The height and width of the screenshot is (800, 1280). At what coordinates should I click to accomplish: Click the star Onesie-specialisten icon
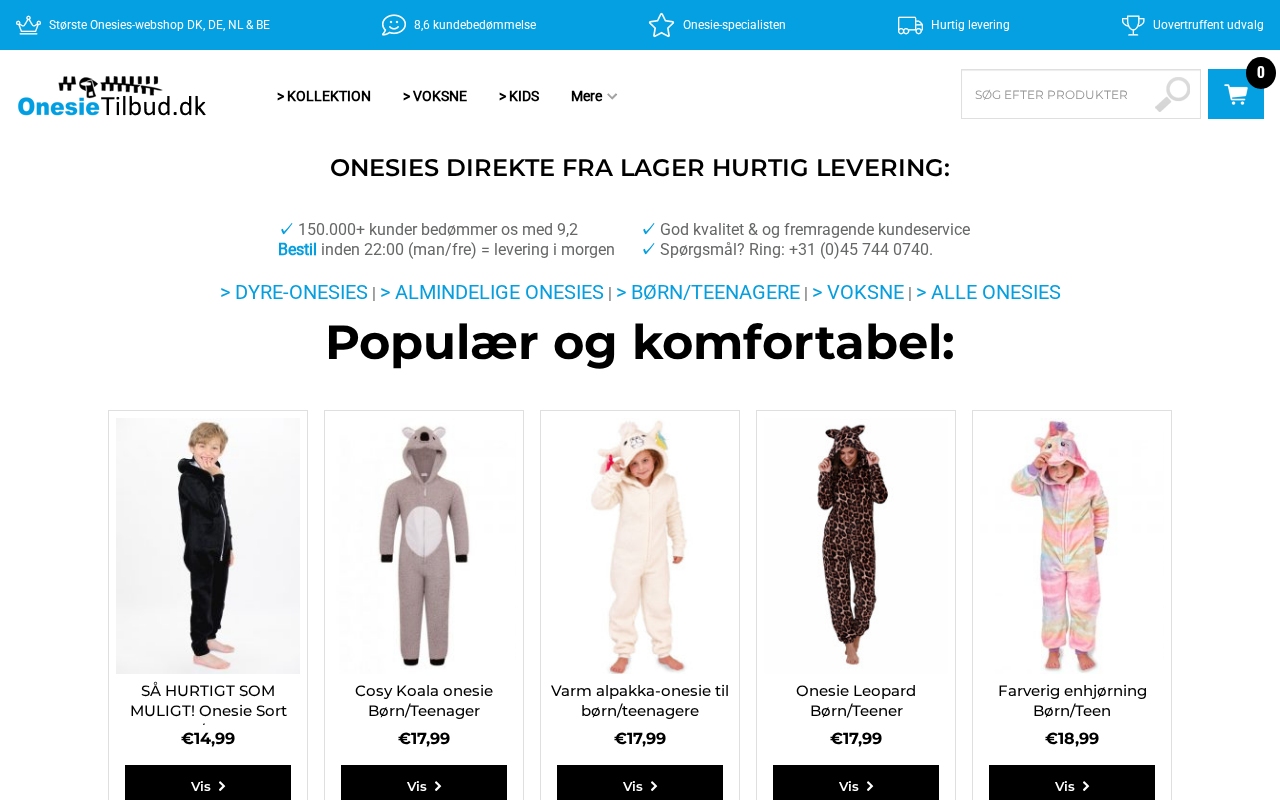click(661, 25)
